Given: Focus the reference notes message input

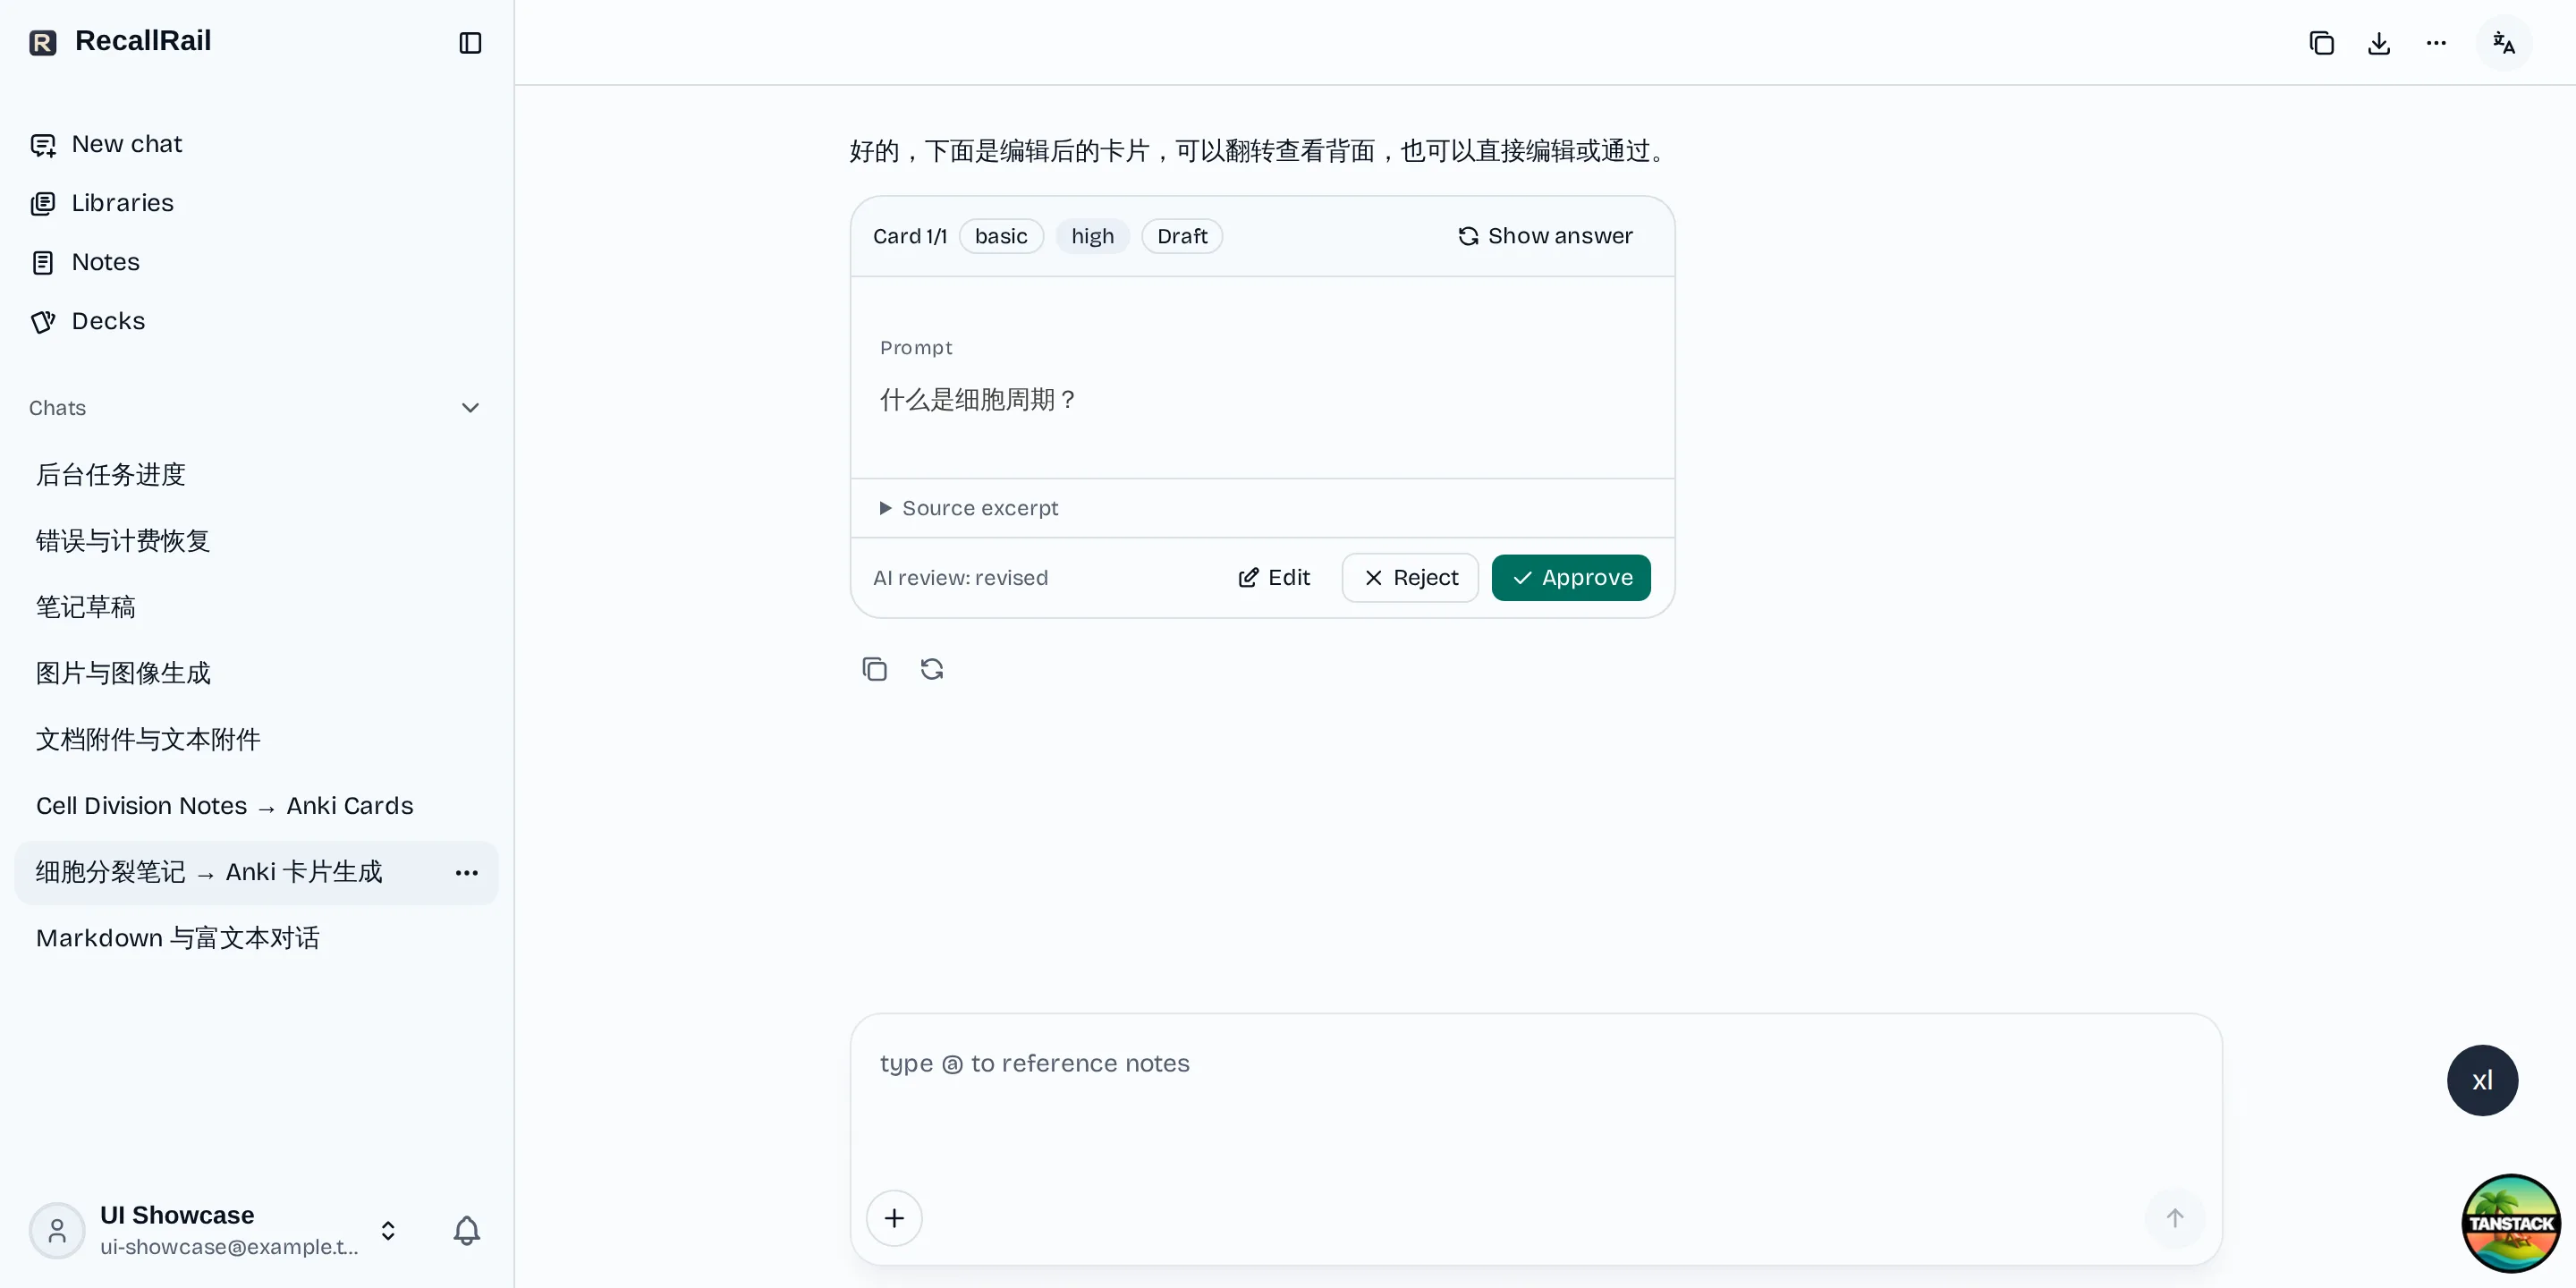Looking at the screenshot, I should click(x=1536, y=1100).
